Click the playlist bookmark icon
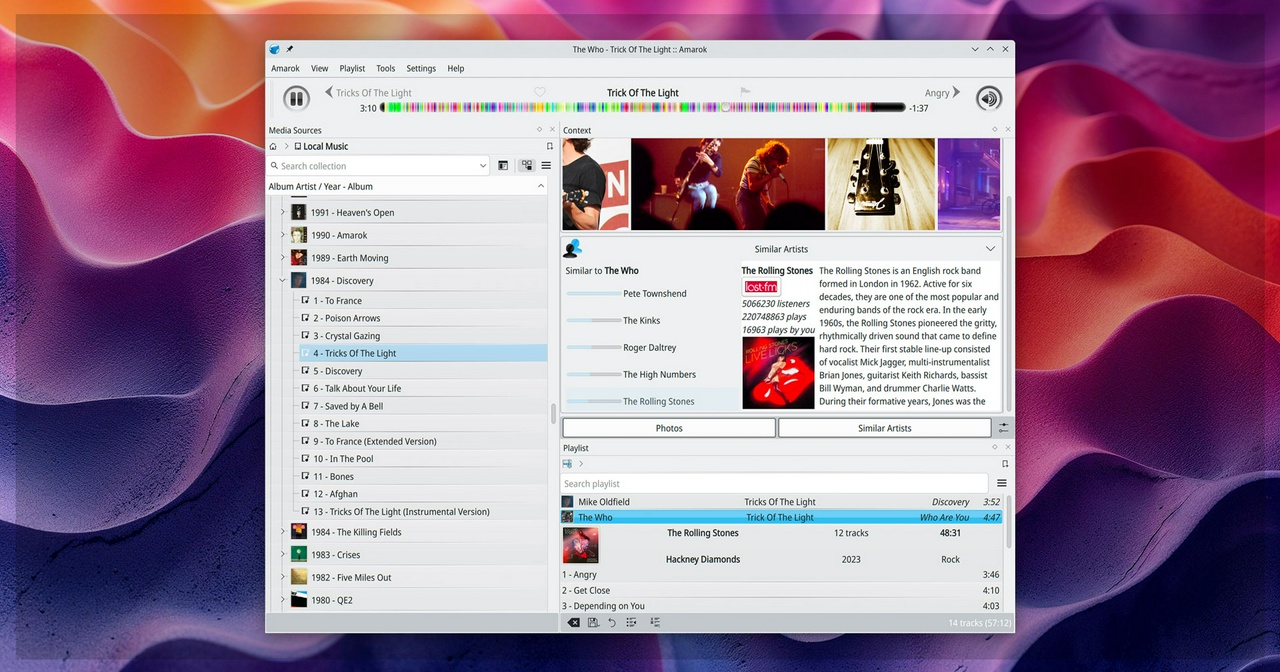The image size is (1280, 672). pos(1005,464)
